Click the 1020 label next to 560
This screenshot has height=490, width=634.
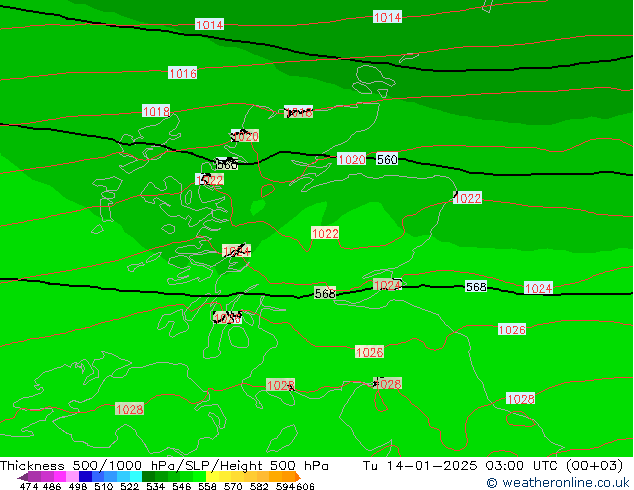pos(351,159)
